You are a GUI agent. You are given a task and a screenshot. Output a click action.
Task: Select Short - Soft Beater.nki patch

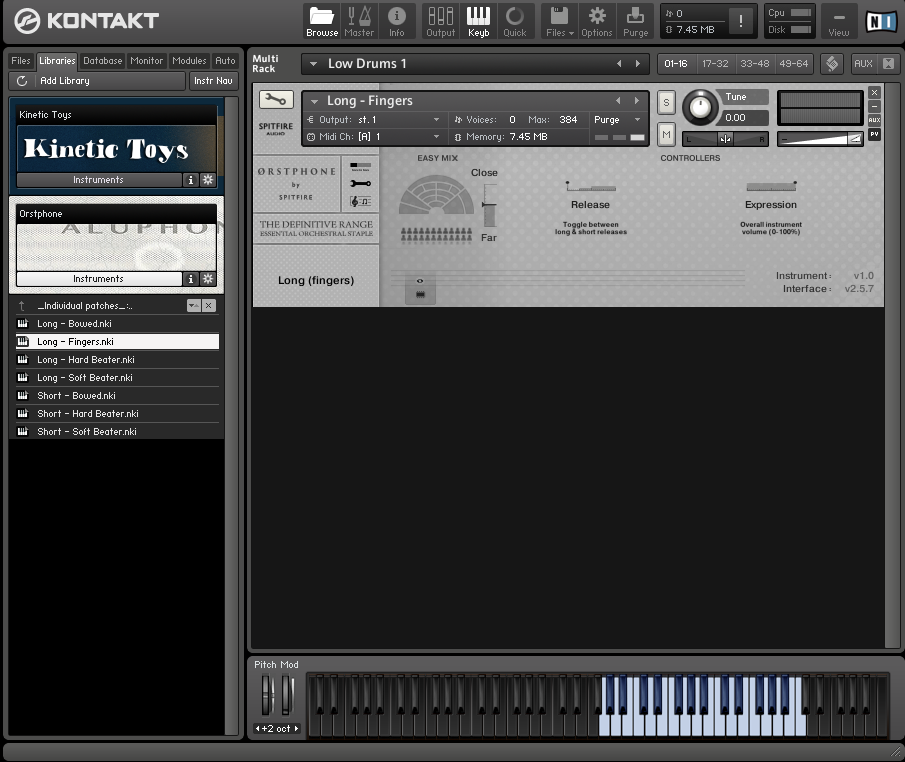117,431
